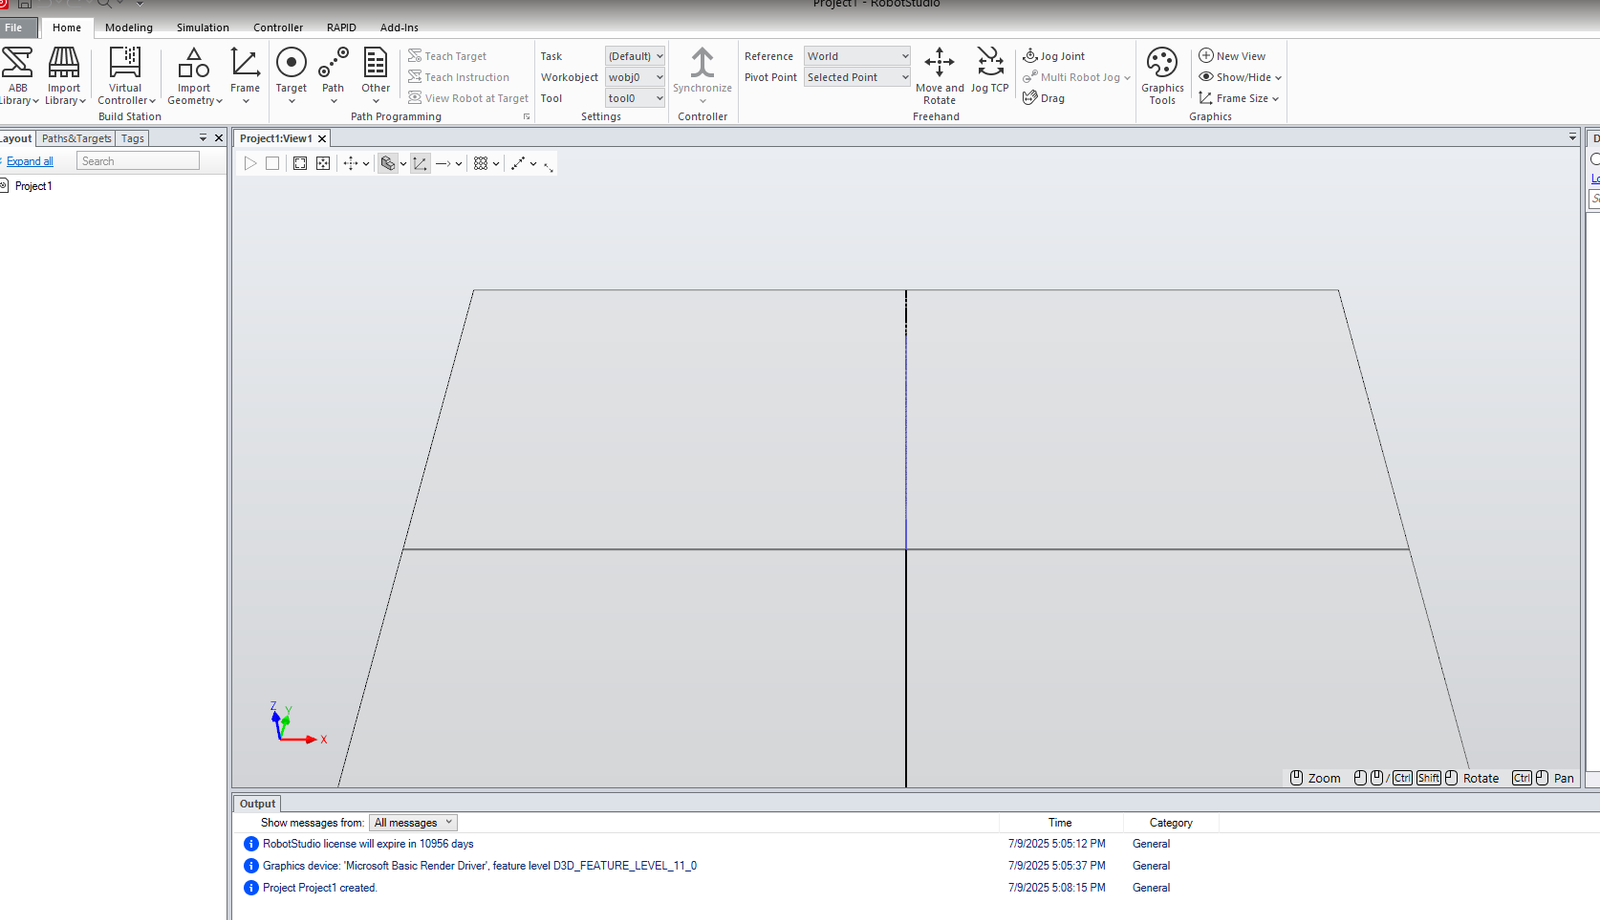The image size is (1600, 920).
Task: Click the View Center icon
Action: point(323,163)
